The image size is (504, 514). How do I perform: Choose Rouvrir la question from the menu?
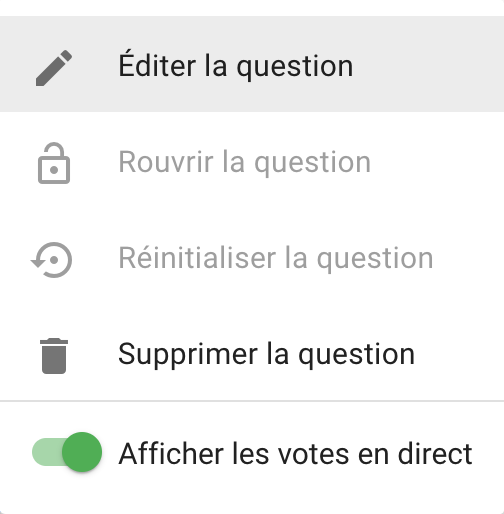(252, 163)
